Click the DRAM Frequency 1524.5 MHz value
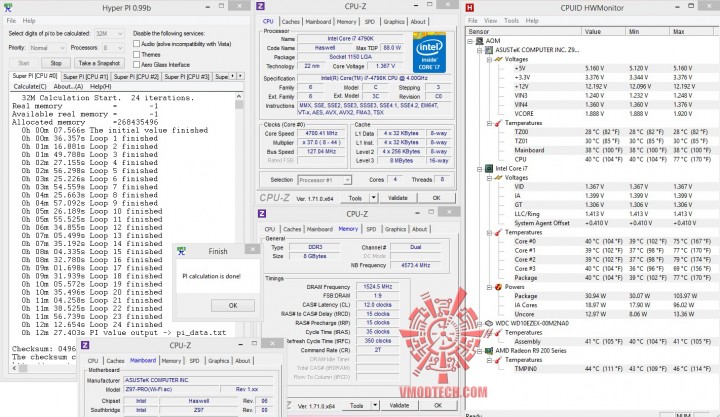The image size is (720, 417). tap(377, 287)
